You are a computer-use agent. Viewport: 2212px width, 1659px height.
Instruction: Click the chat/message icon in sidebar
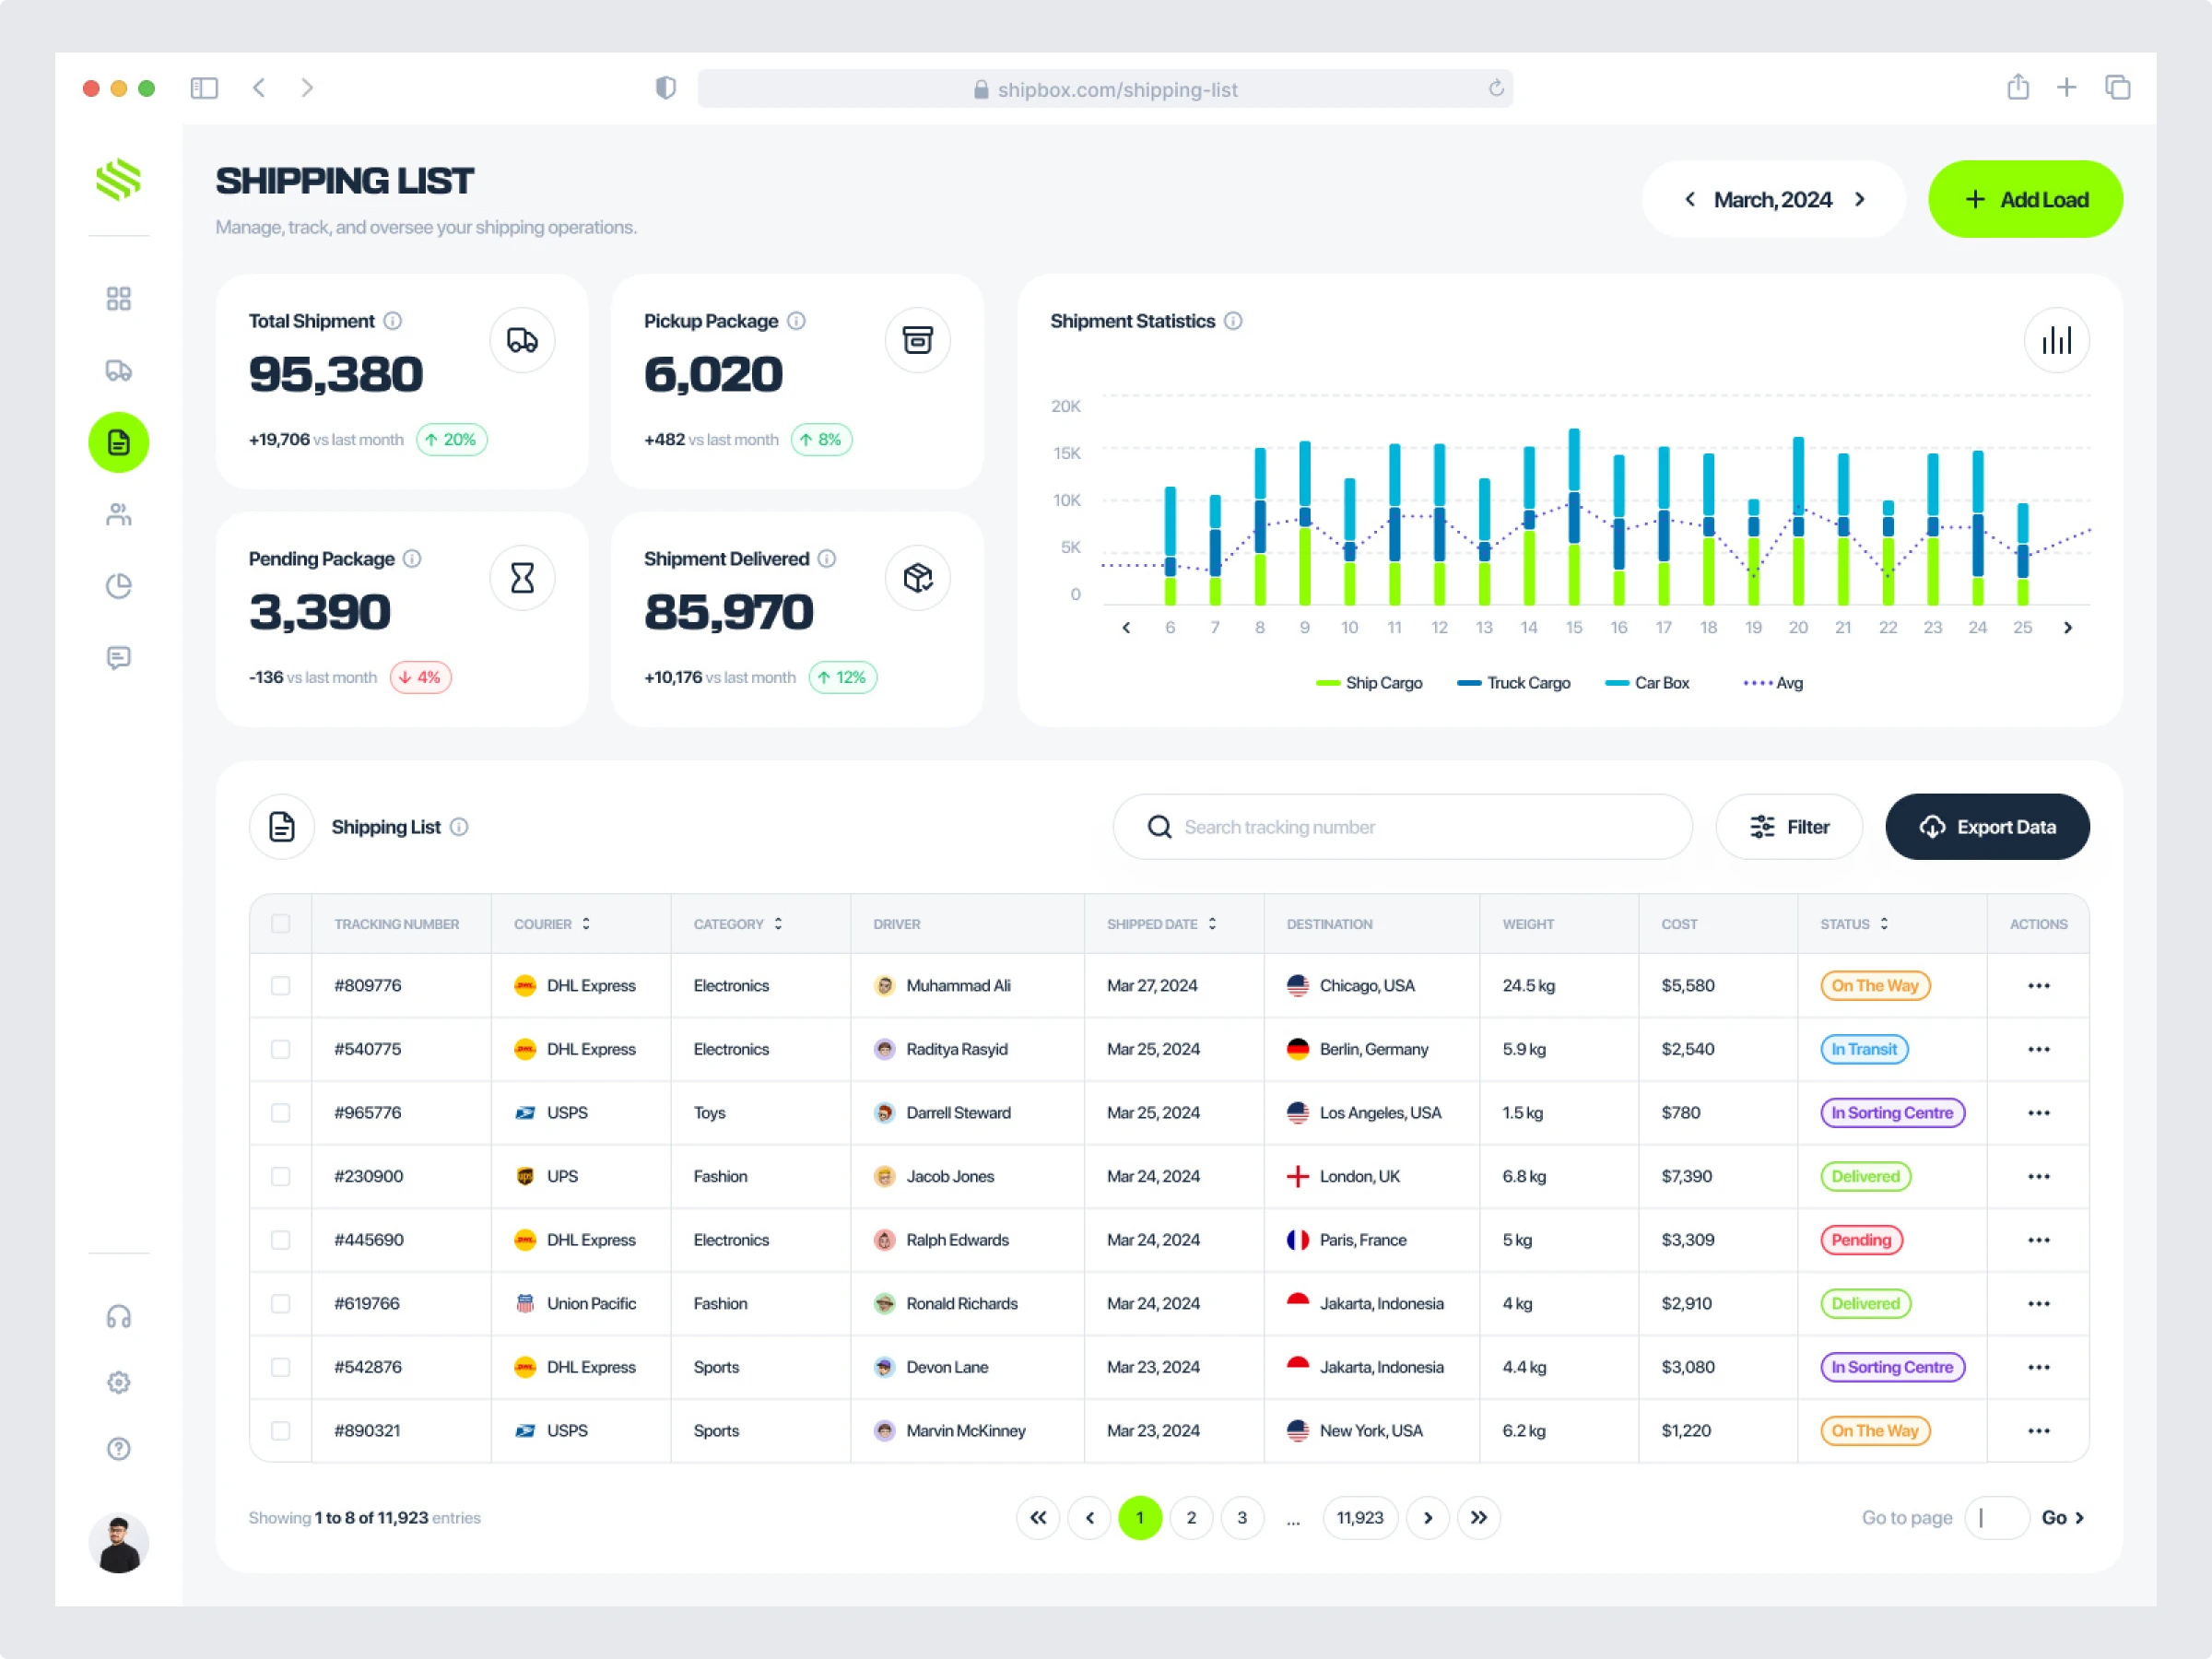(119, 657)
